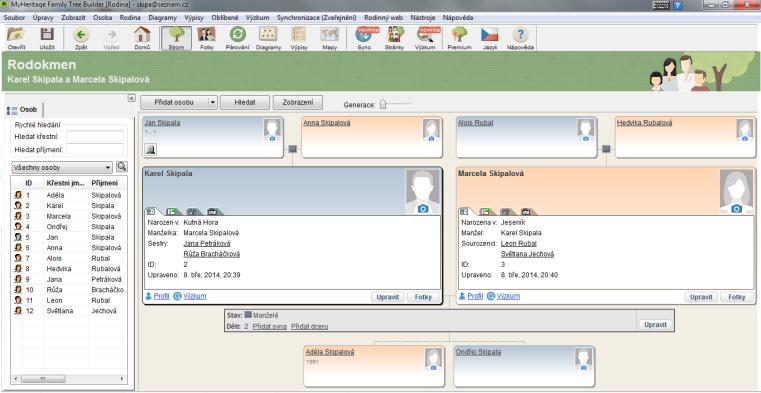Click Upravit in Karel Skipala's card
Image resolution: width=761 pixels, height=393 pixels.
pos(388,297)
